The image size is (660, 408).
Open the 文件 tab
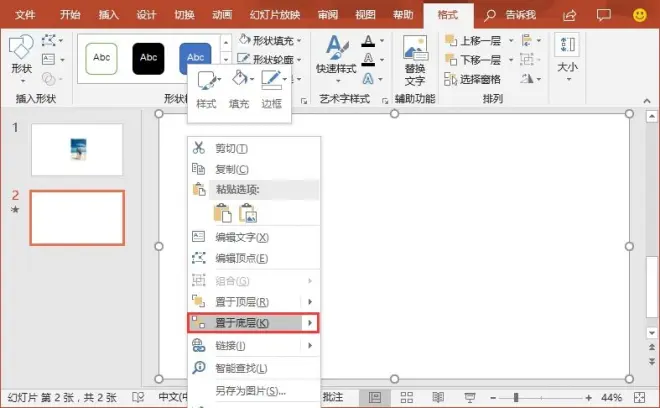point(25,15)
